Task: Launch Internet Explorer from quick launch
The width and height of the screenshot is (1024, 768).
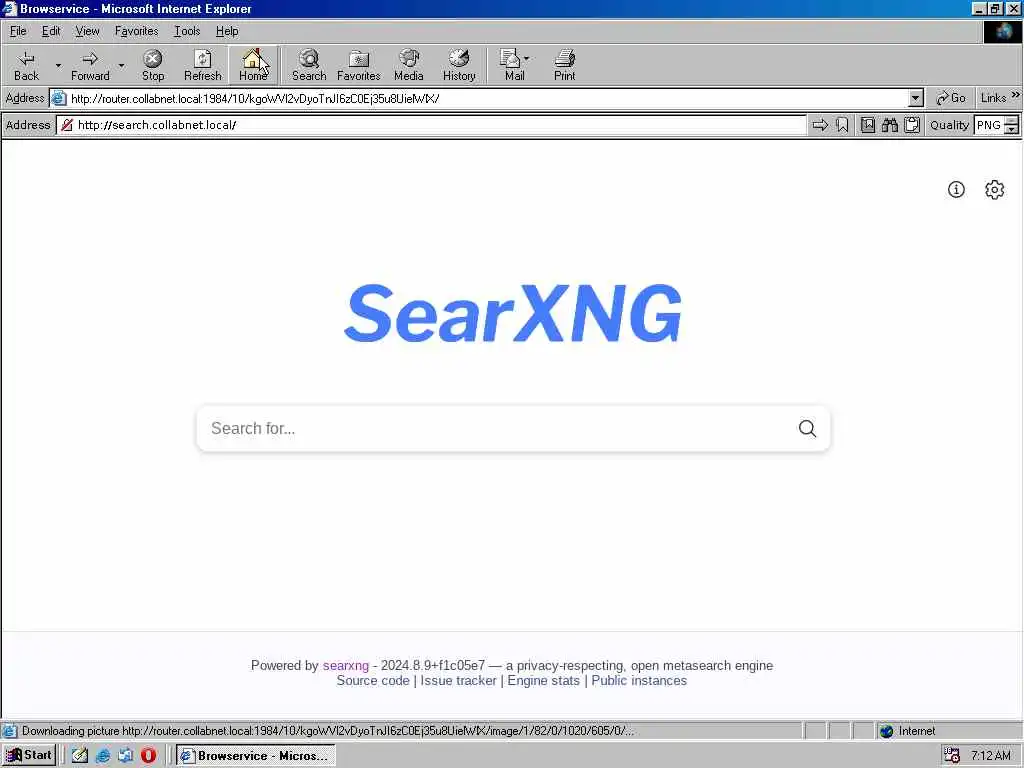Action: 103,756
